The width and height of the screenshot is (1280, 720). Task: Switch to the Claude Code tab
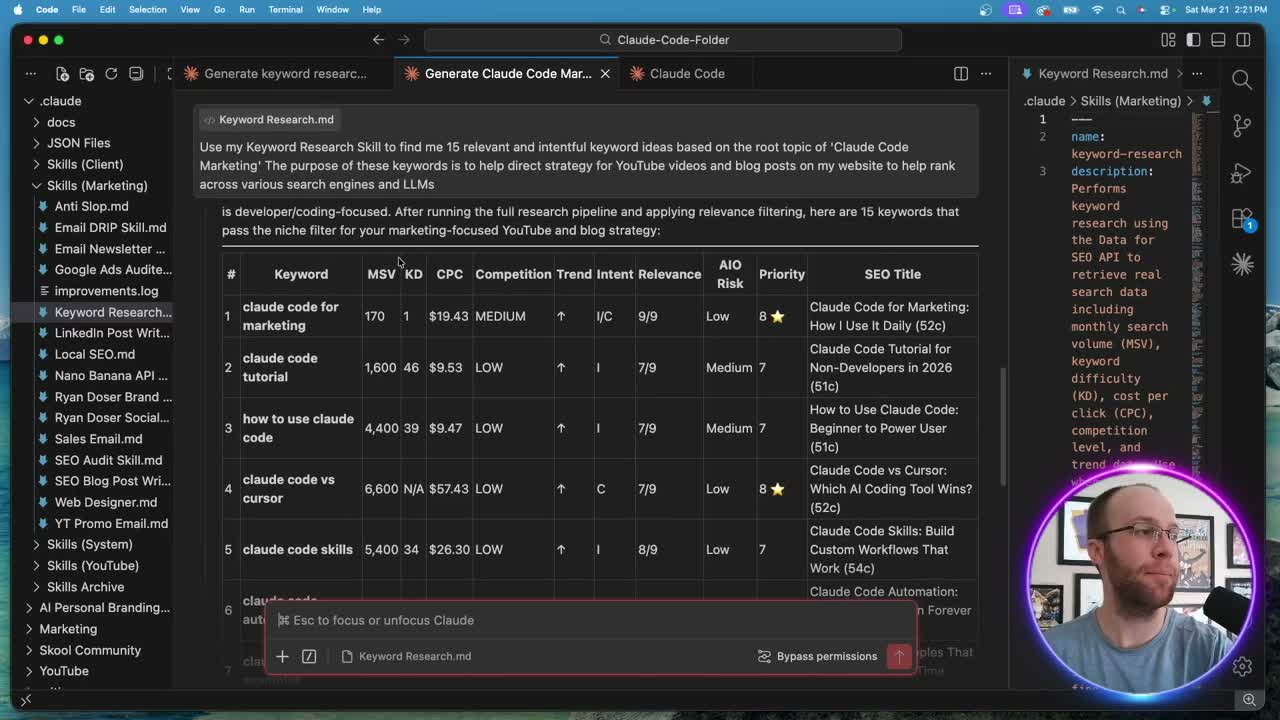(687, 73)
